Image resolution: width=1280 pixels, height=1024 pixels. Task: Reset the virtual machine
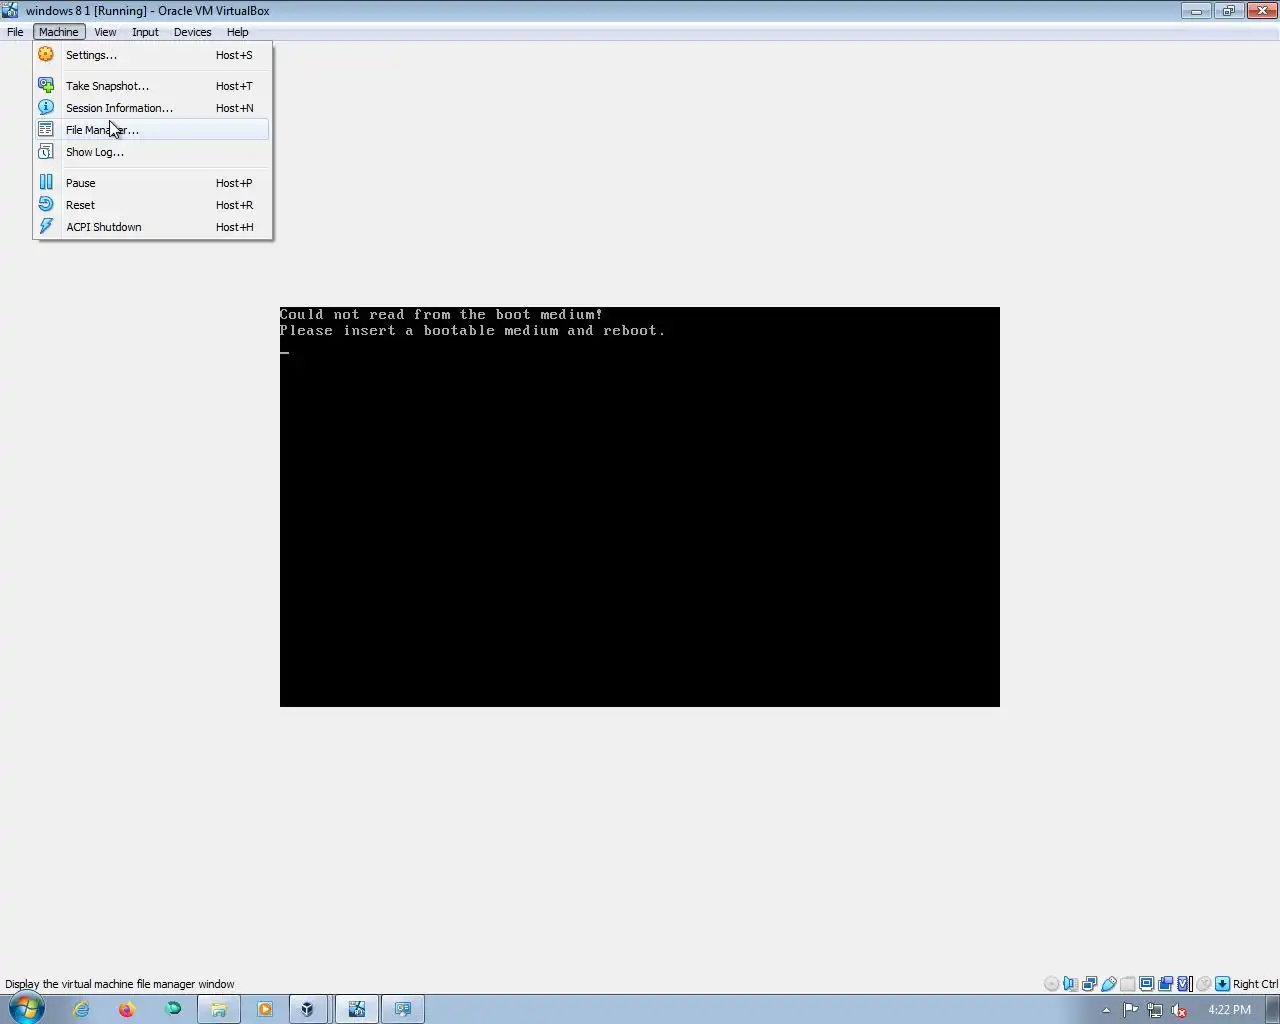152,205
